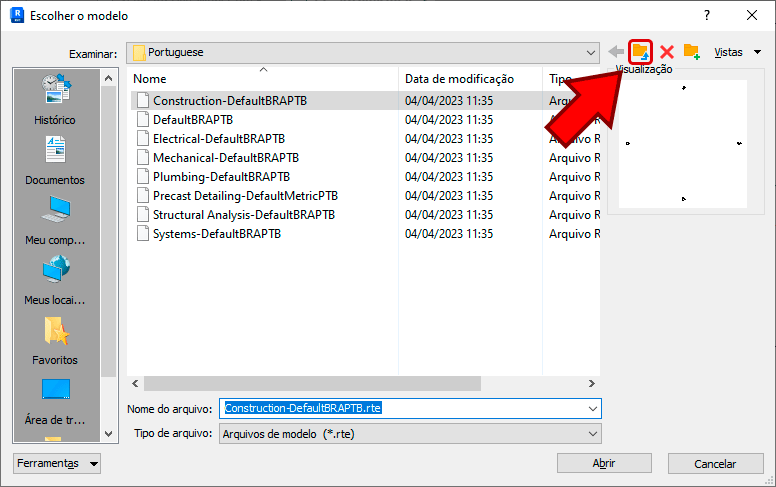Click the horizontal scrollbar thumb
This screenshot has height=487, width=776.
click(x=312, y=384)
